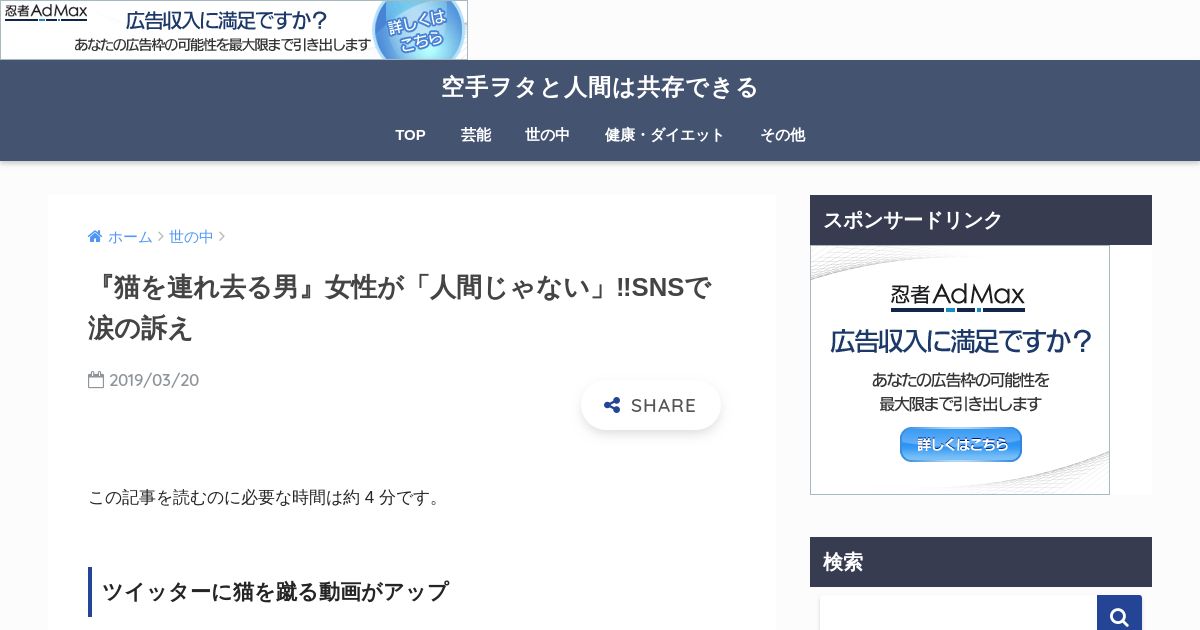Click the share icon in SHARE button
1200x630 pixels.
612,405
